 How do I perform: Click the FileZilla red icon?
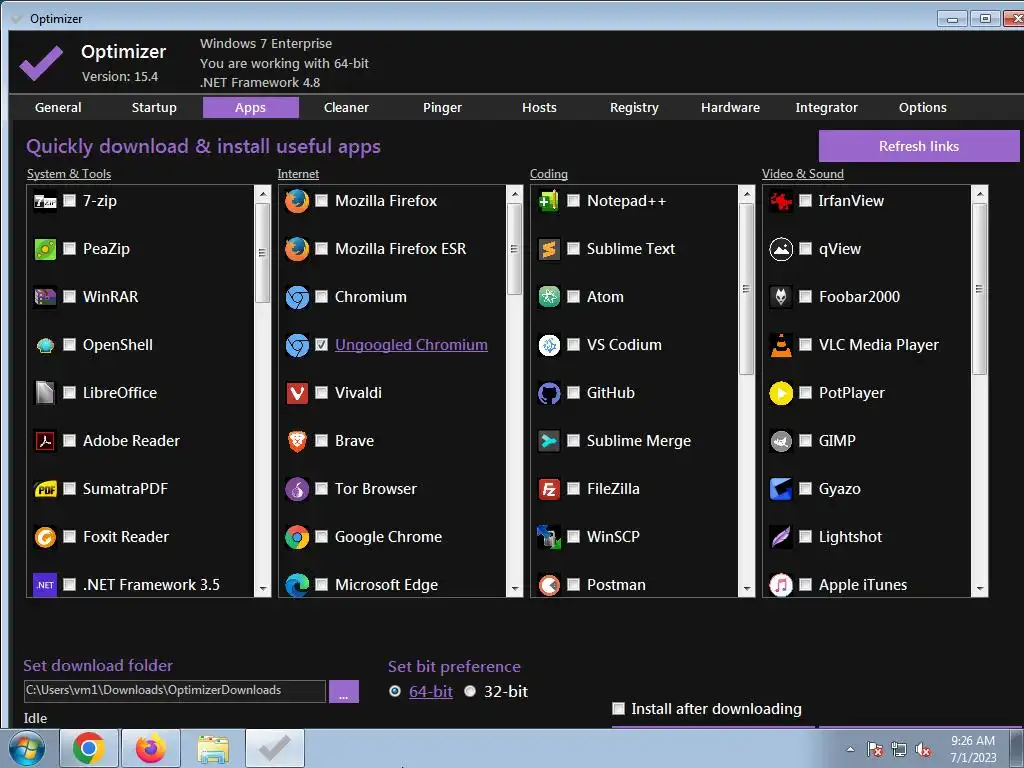coord(549,489)
